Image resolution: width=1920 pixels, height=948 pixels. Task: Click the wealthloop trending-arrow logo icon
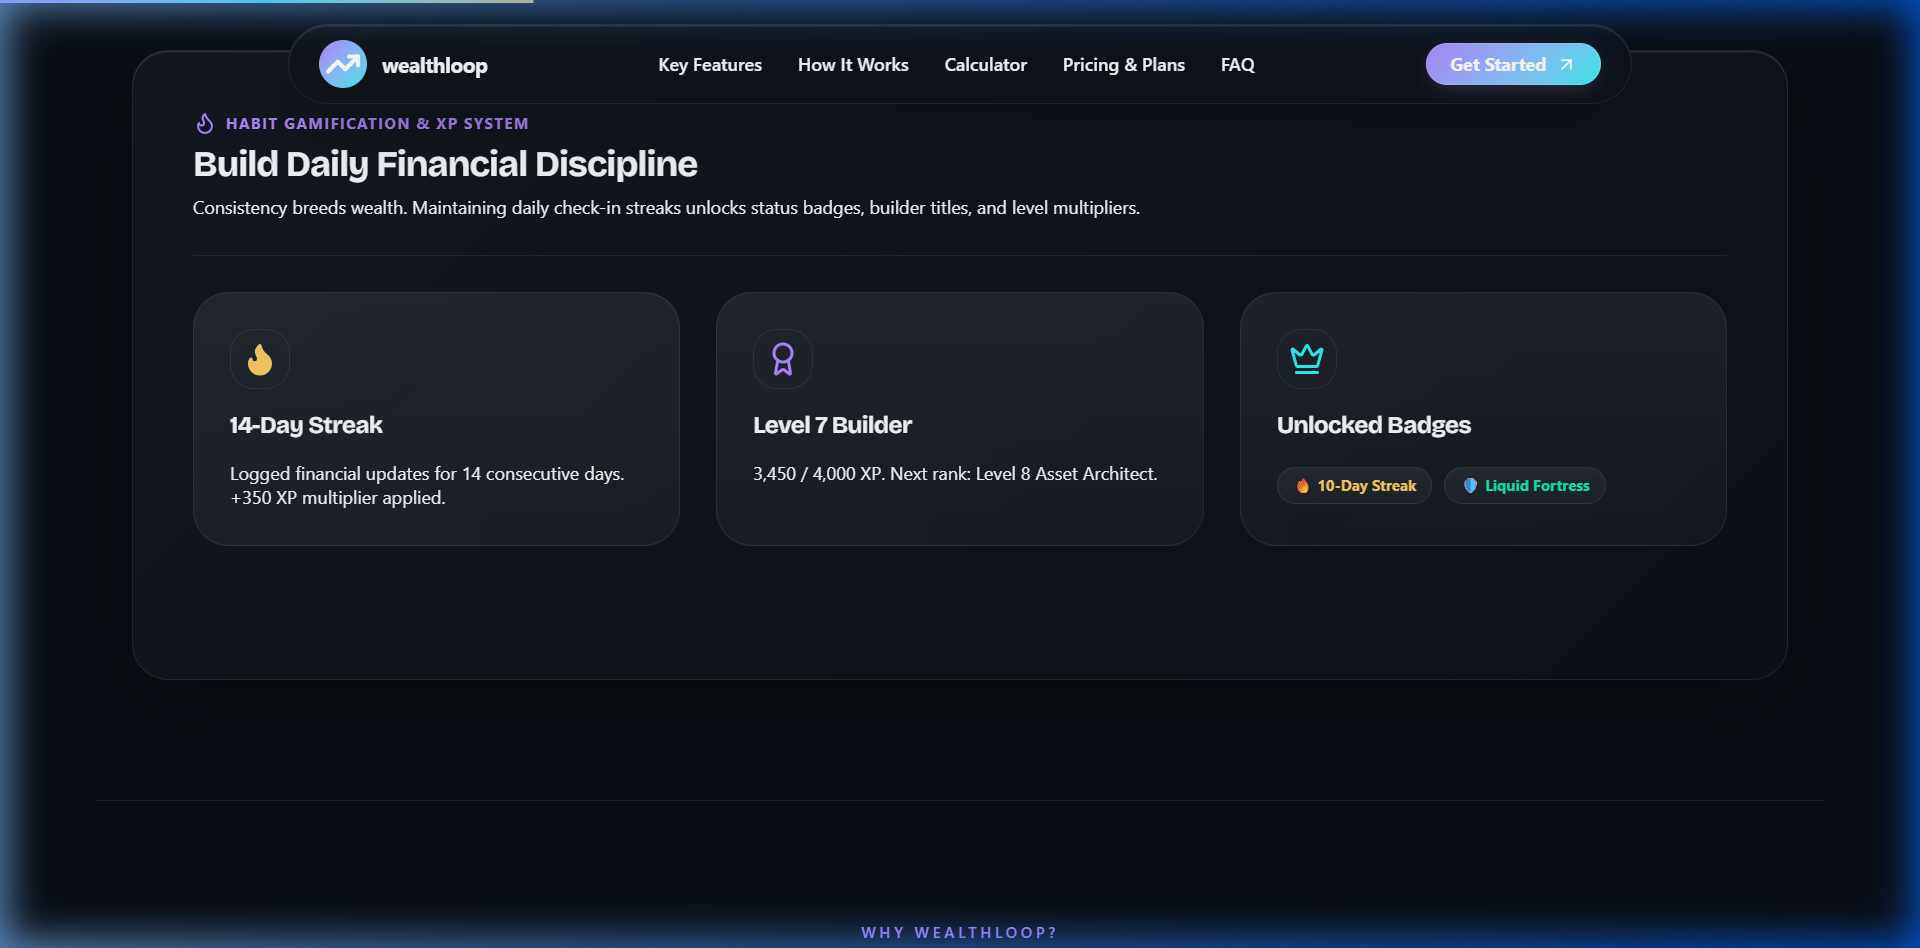[x=343, y=64]
